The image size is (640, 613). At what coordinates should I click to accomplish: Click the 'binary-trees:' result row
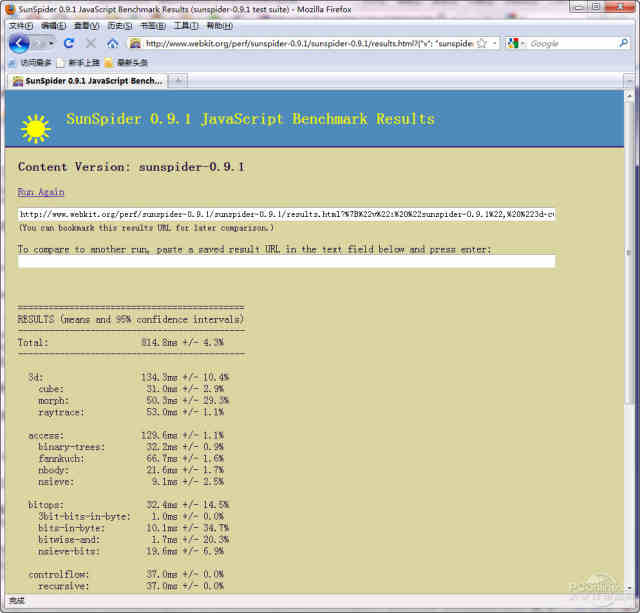tap(131, 446)
